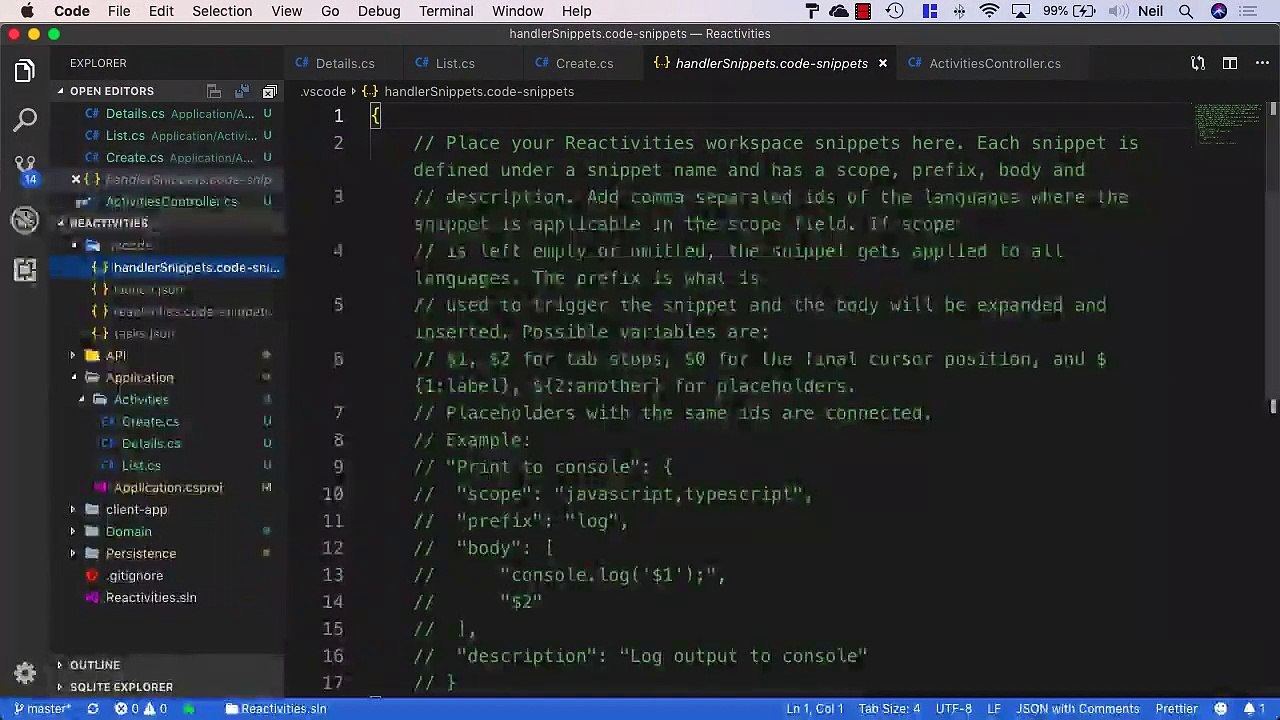Open notifications bell in status bar

[x=1254, y=708]
